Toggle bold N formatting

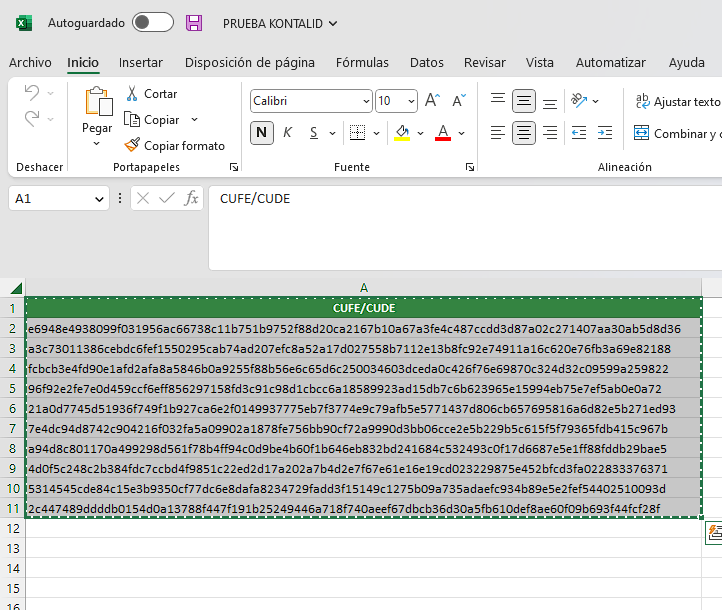pos(262,133)
